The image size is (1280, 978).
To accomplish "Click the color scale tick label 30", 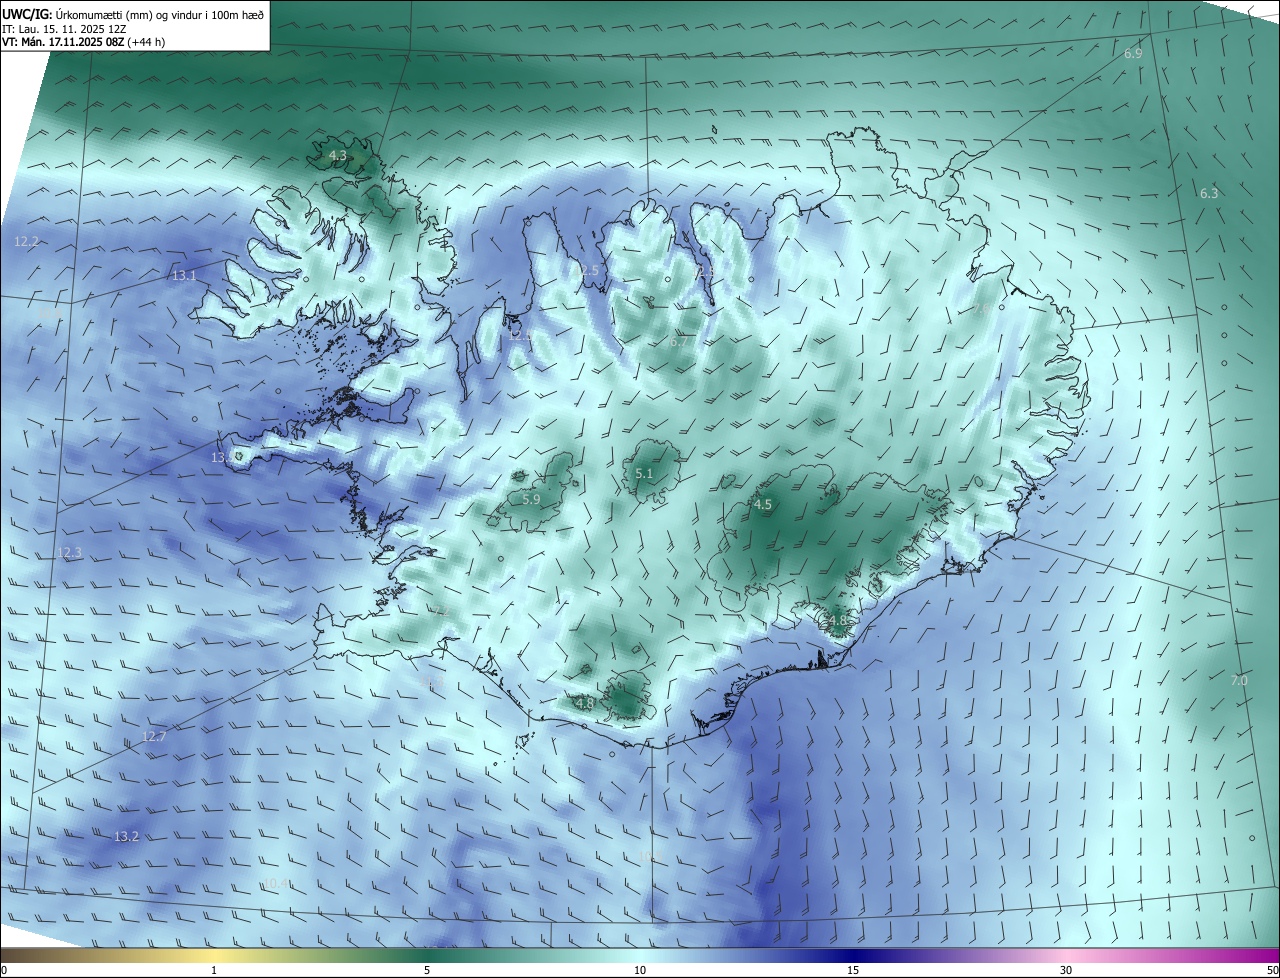I will pos(1066,970).
